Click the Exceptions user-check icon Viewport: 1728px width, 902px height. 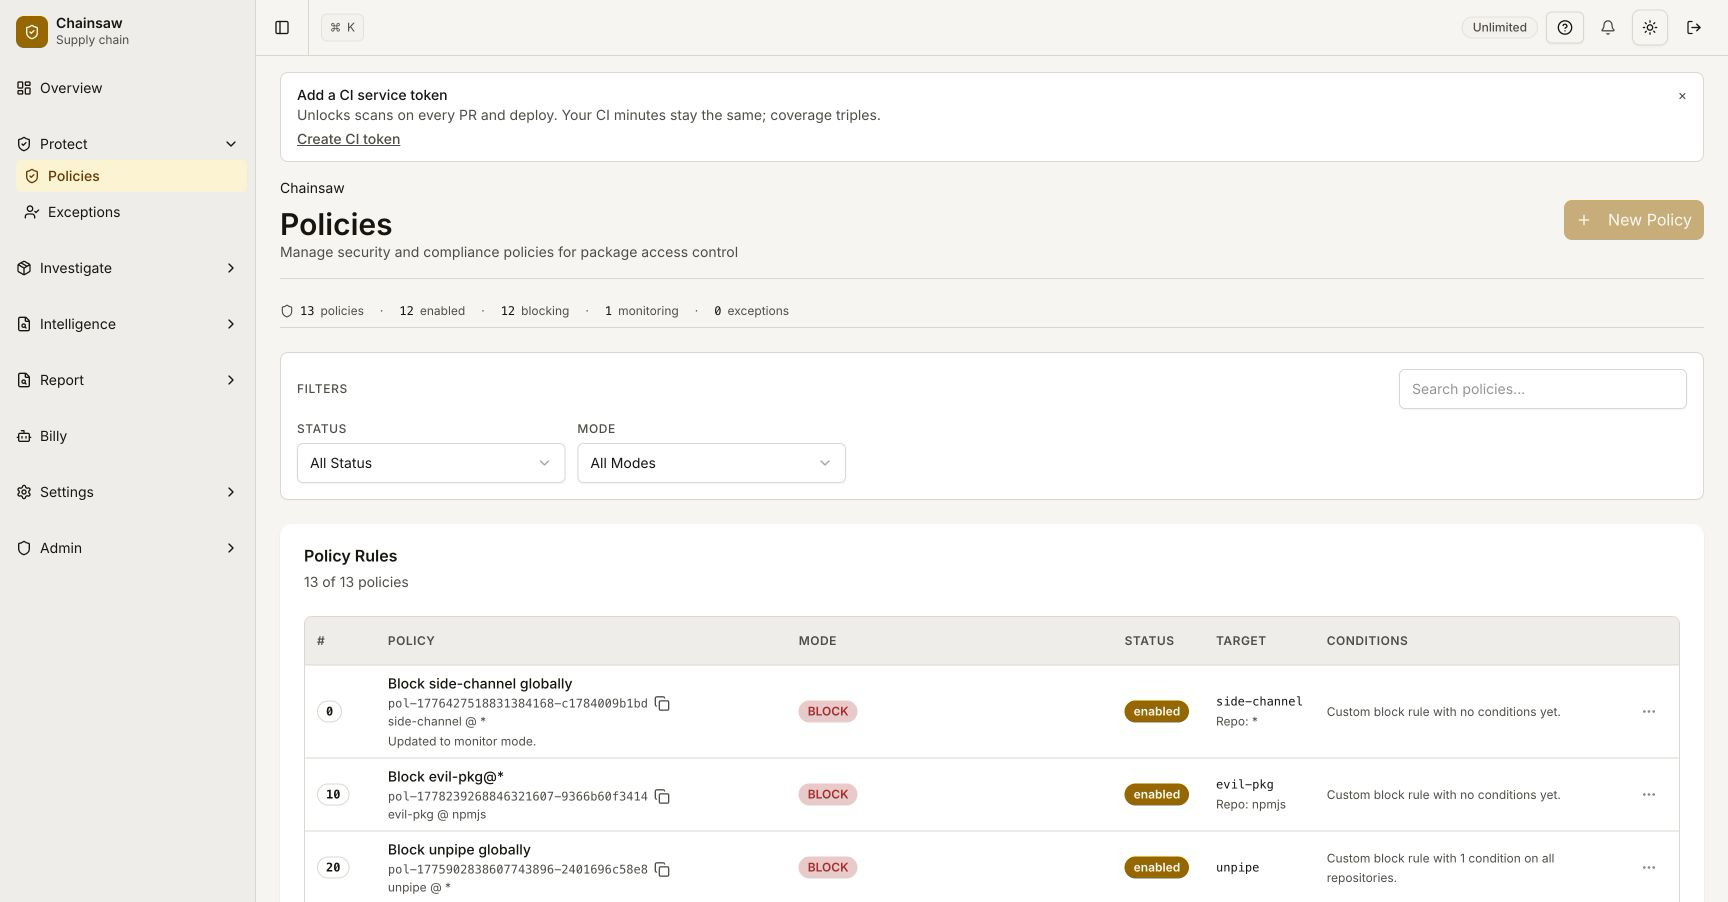32,212
